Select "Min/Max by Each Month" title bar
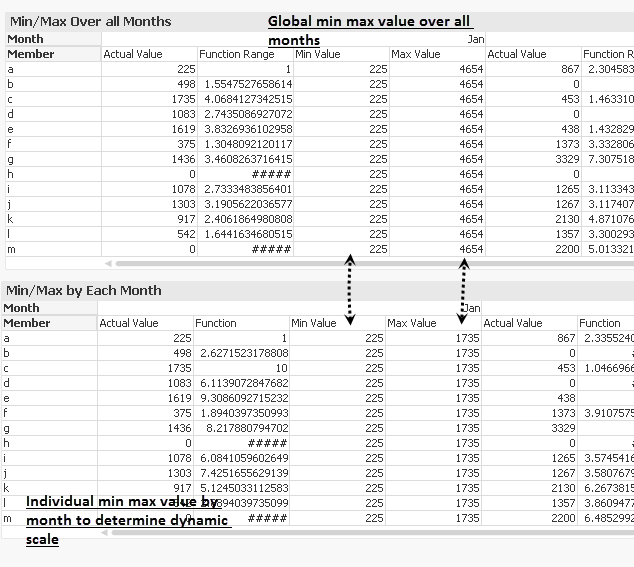The height and width of the screenshot is (567, 634). (x=84, y=290)
